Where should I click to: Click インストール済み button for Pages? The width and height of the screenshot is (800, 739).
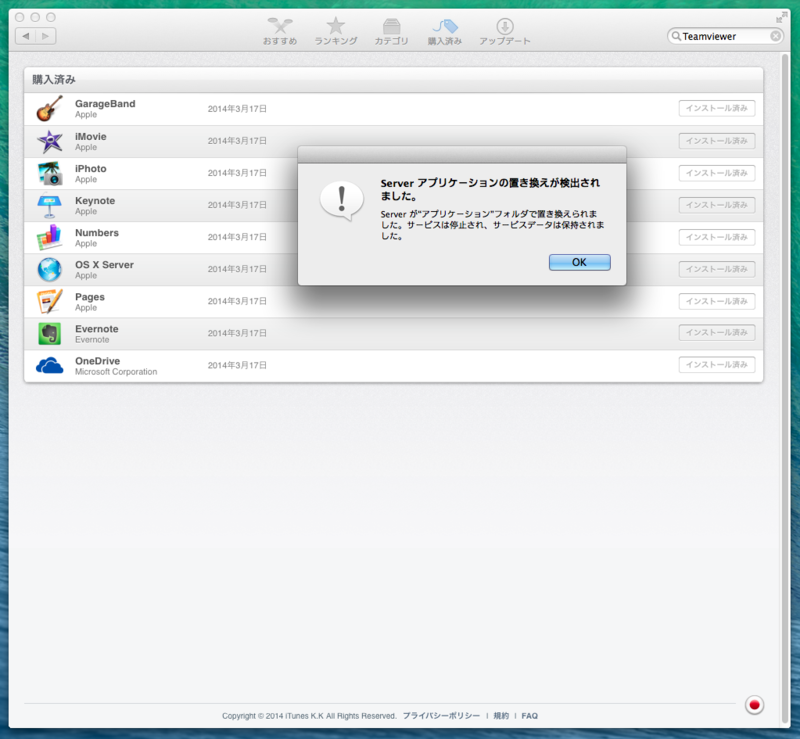click(x=717, y=302)
